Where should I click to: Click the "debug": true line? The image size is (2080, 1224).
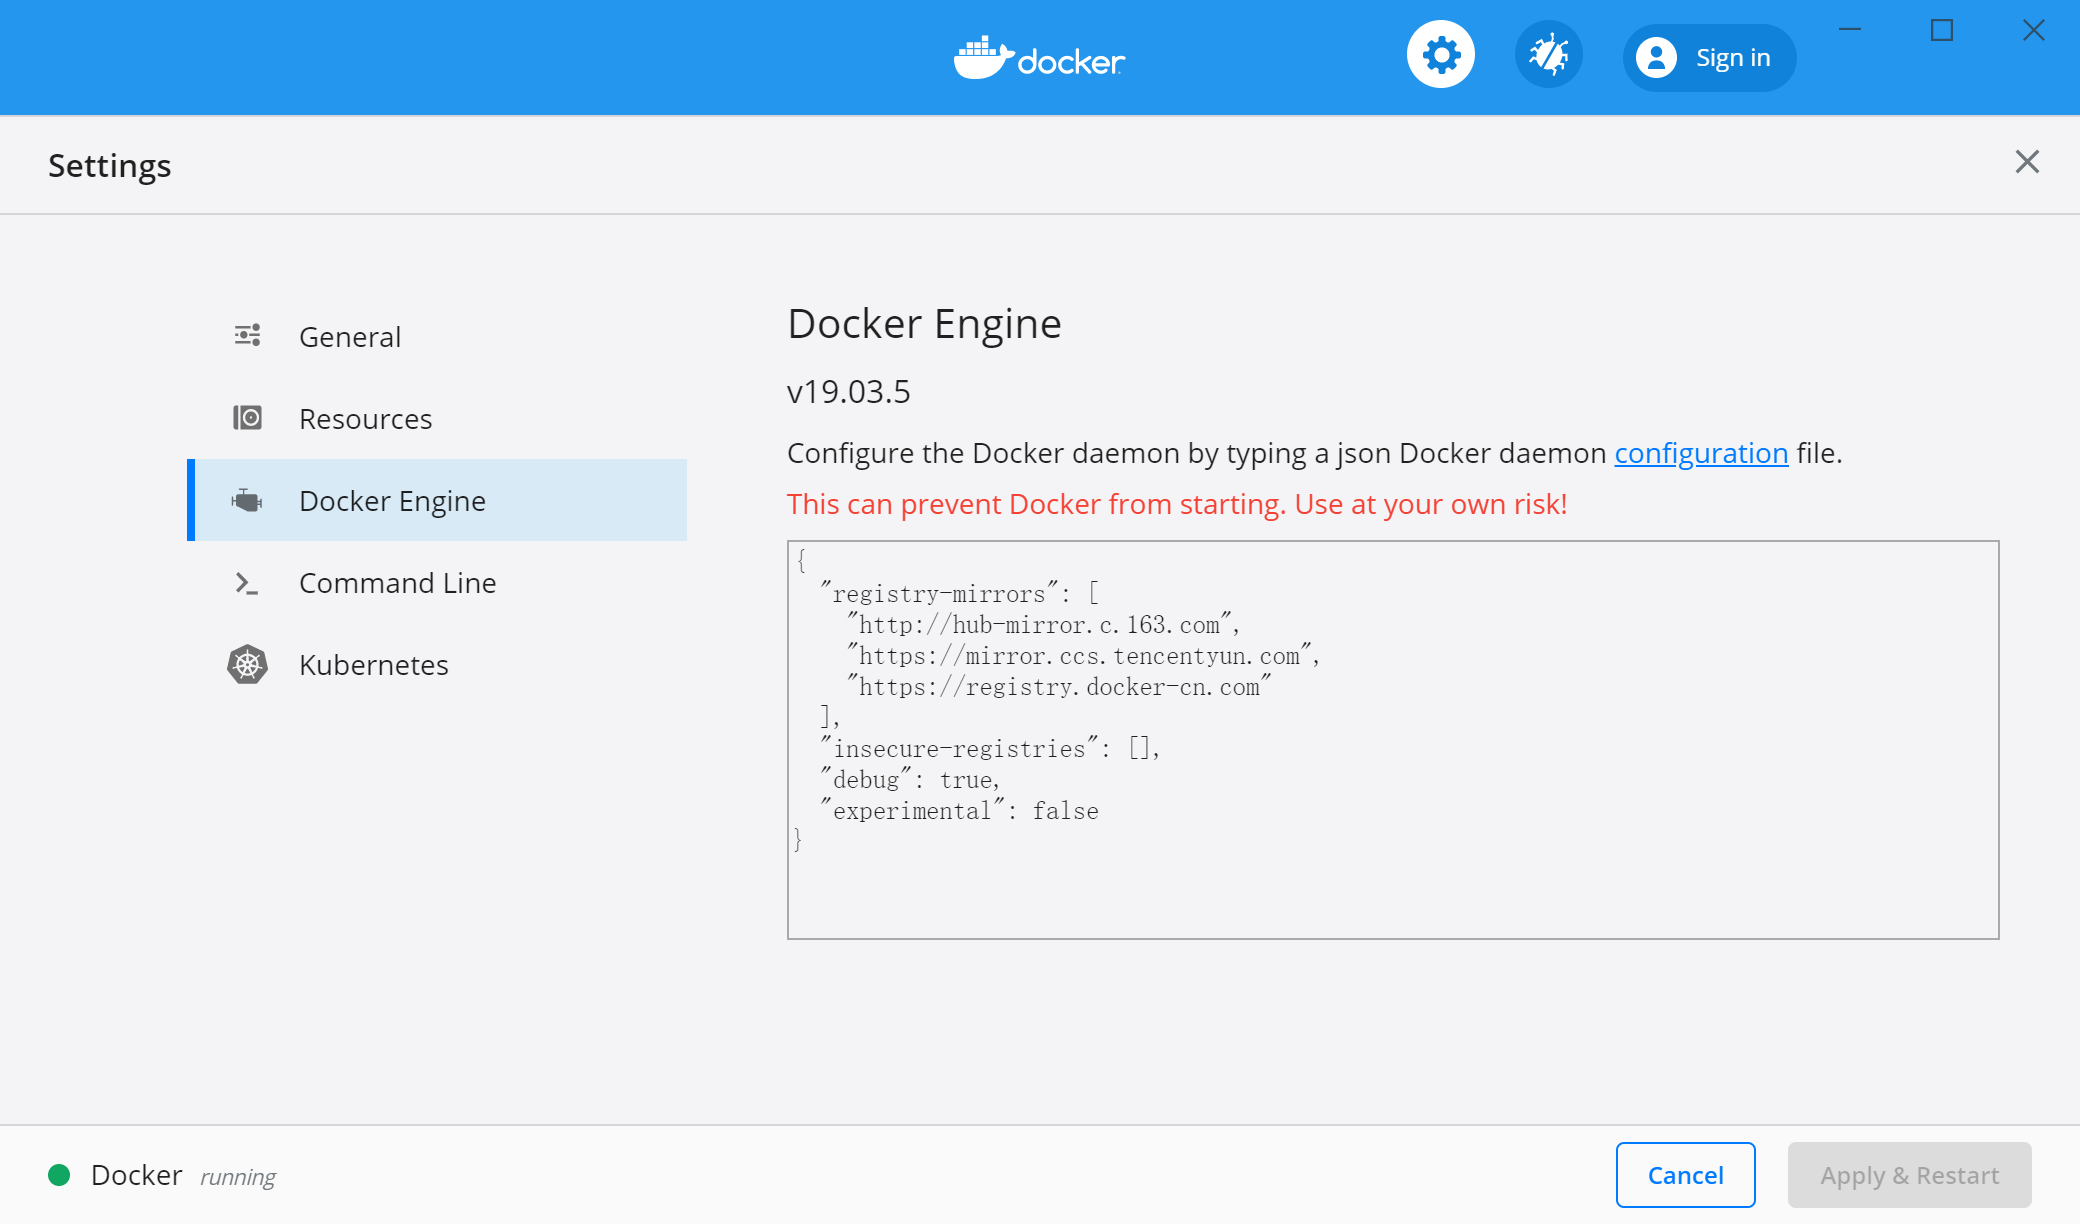pos(910,780)
